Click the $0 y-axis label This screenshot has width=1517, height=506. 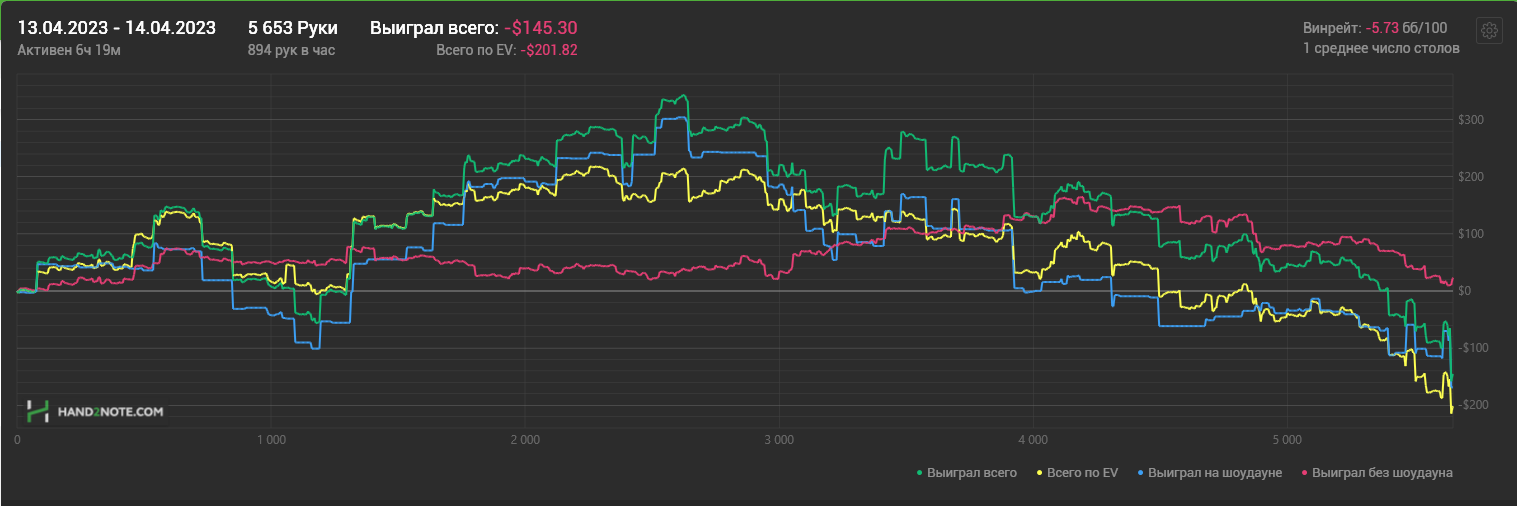coord(1466,291)
